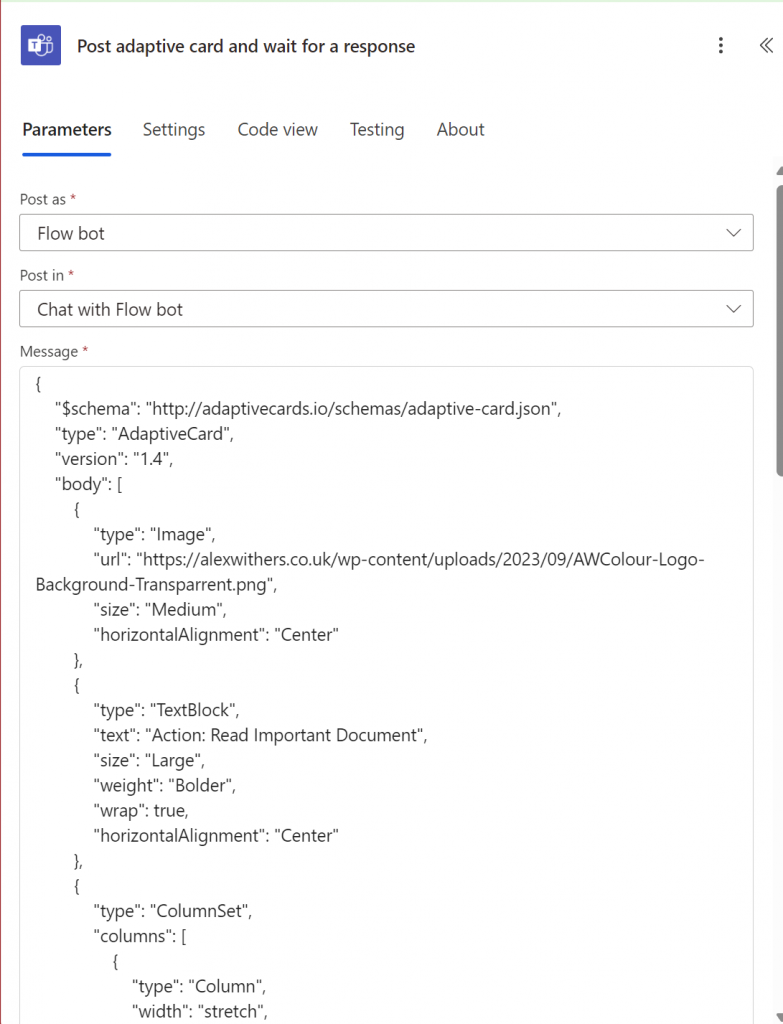Click the action title 'Post adaptive card and wait for a response'

click(246, 46)
